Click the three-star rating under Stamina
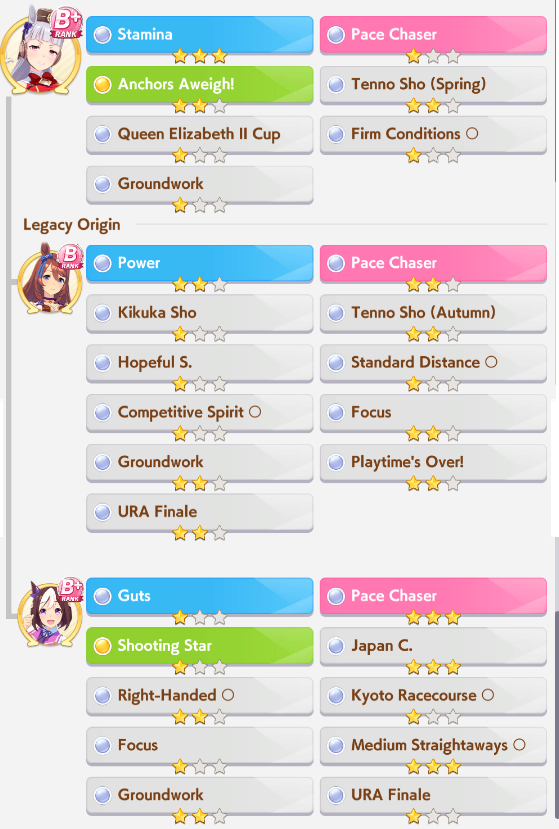Image resolution: width=559 pixels, height=829 pixels. 200,56
